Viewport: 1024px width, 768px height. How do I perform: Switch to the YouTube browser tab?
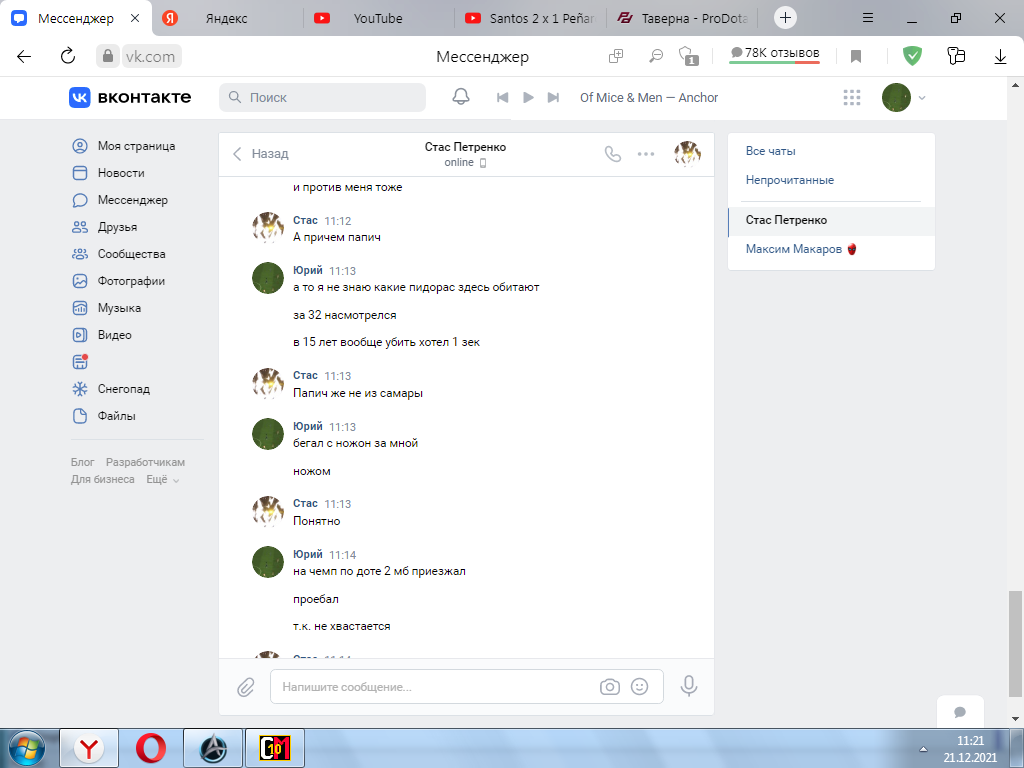coord(377,18)
